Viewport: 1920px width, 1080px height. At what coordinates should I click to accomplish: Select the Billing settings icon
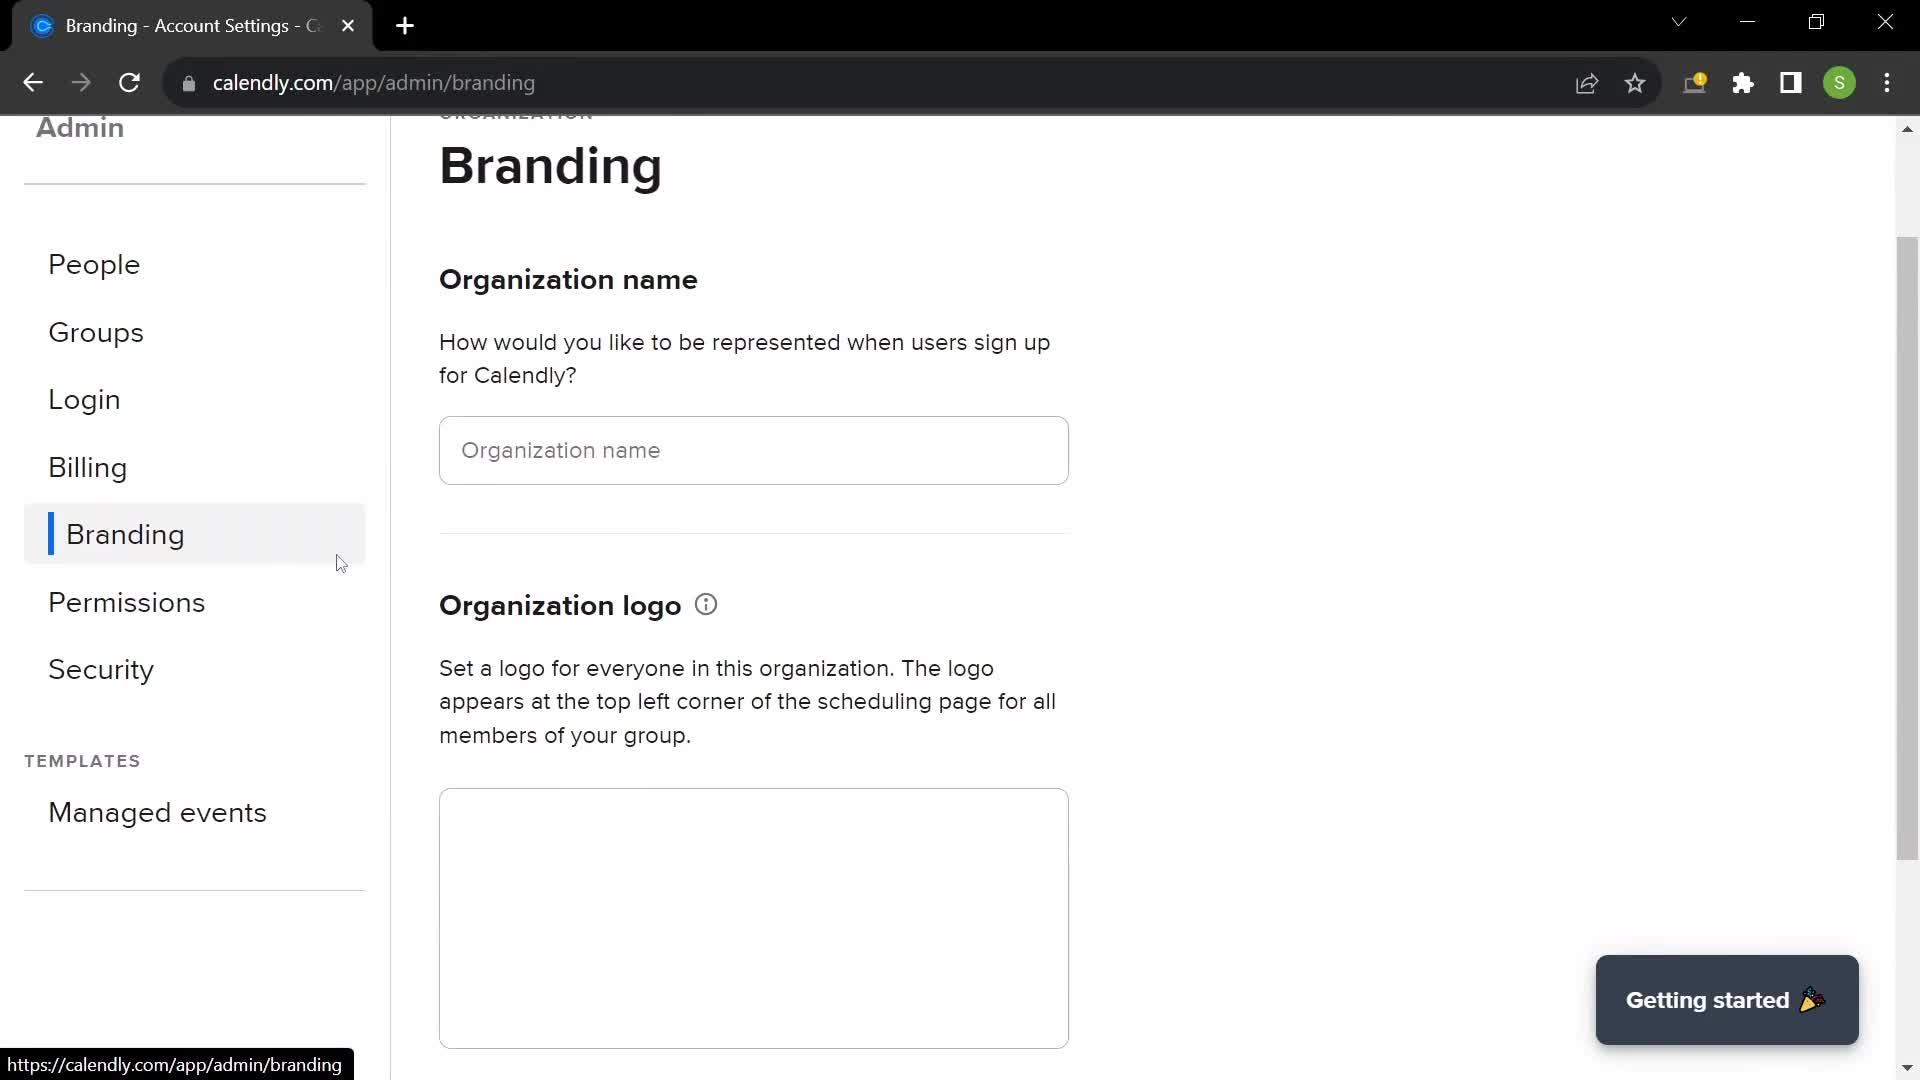(87, 469)
